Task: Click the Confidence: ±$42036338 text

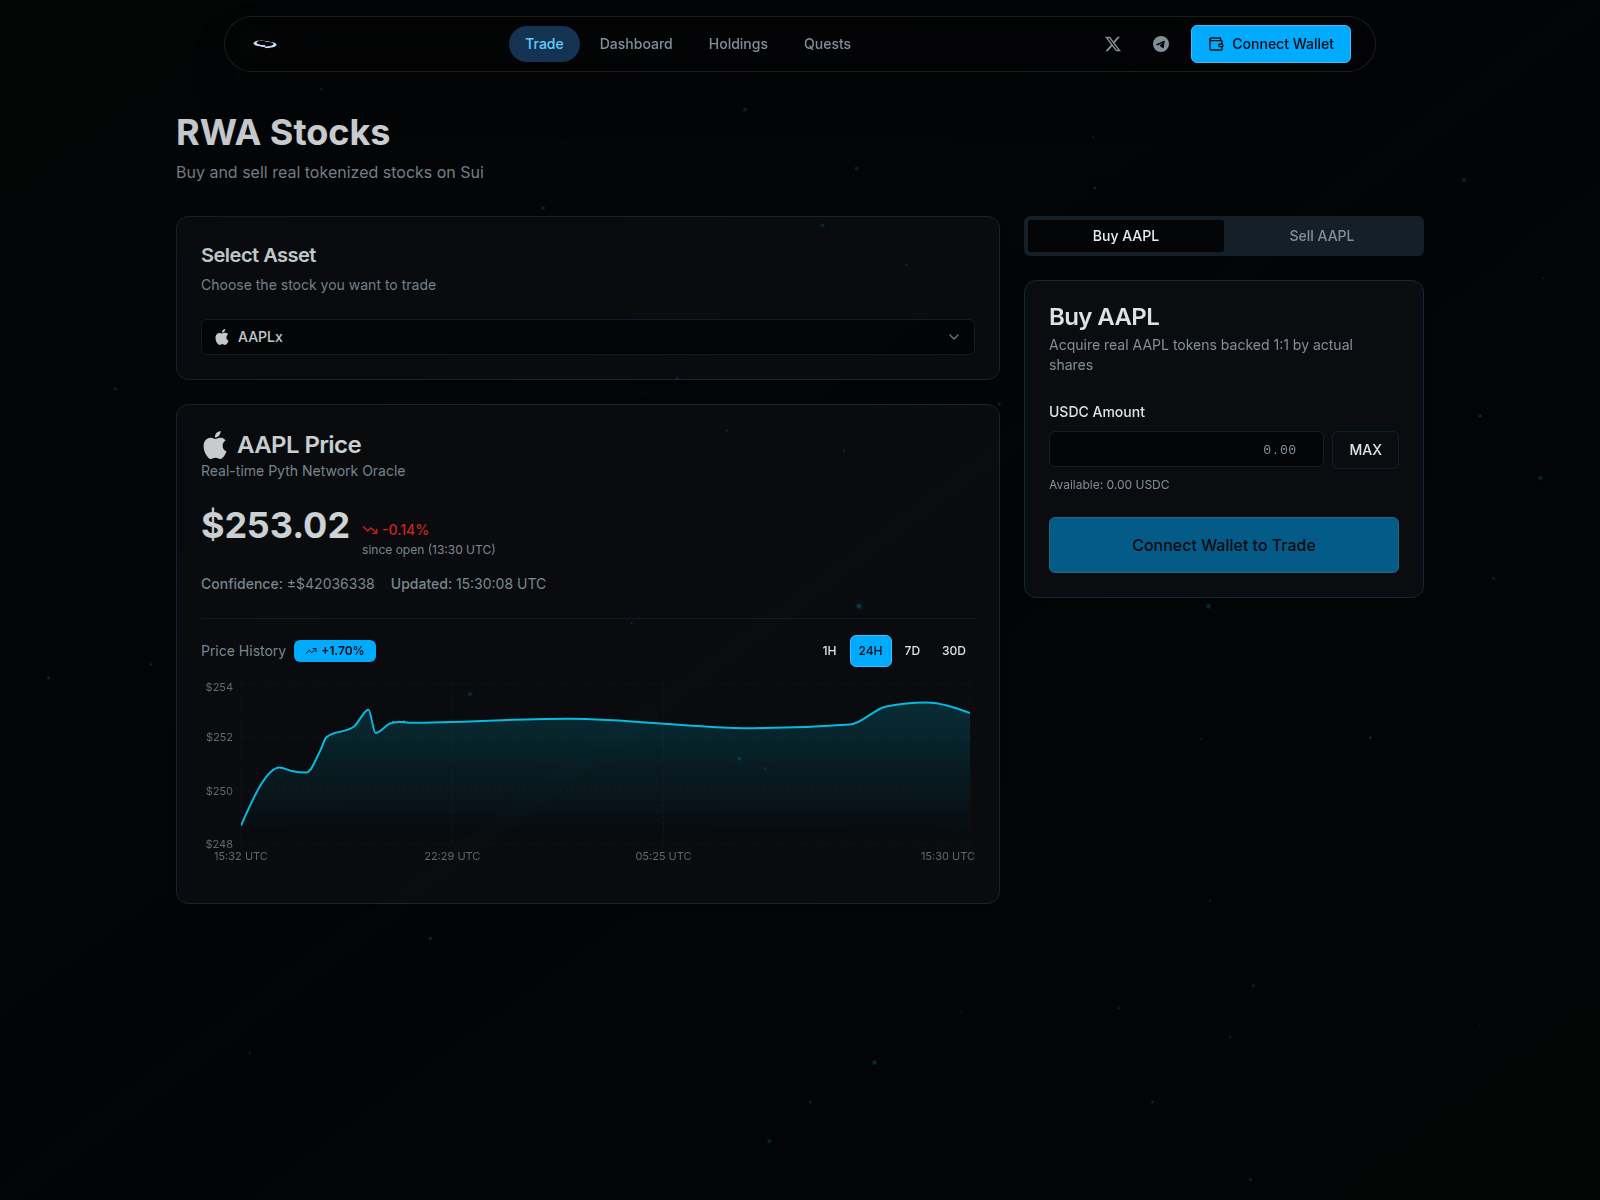Action: click(x=288, y=584)
